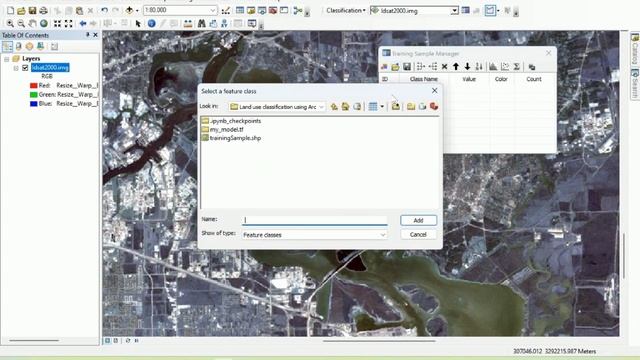Select the .ipynb_checkpoints folder
The height and width of the screenshot is (360, 640).
(231, 121)
